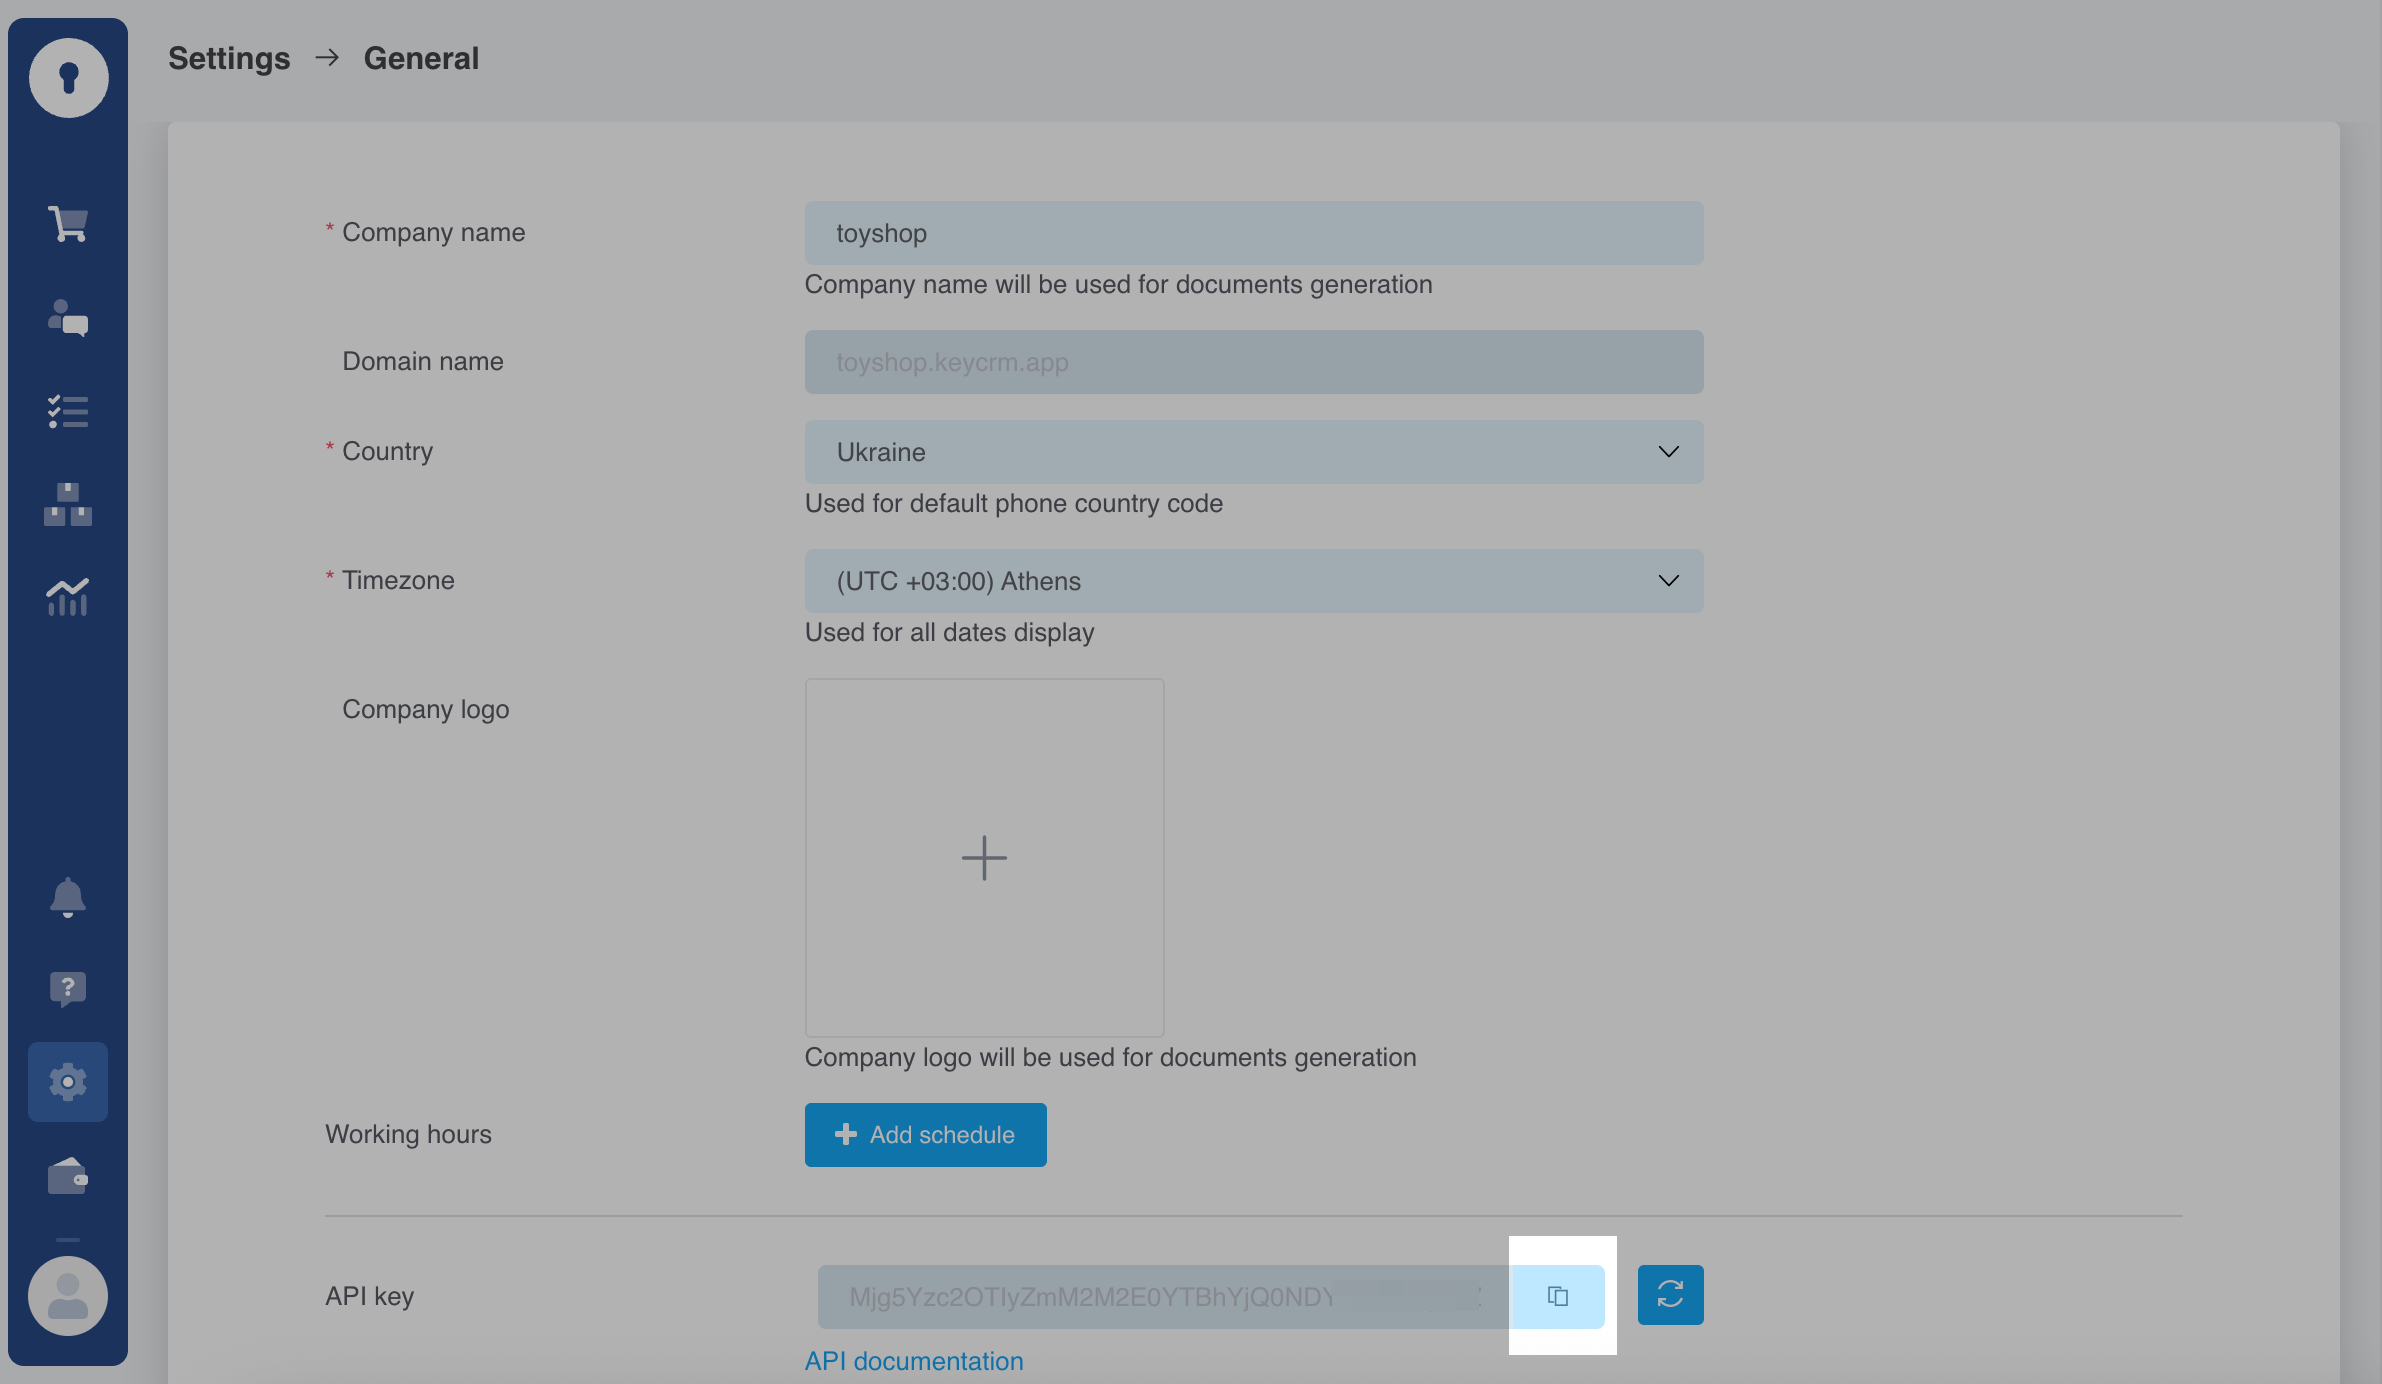Image resolution: width=2382 pixels, height=1384 pixels.
Task: Expand the Timezone dropdown showing Athens
Action: 1253,581
